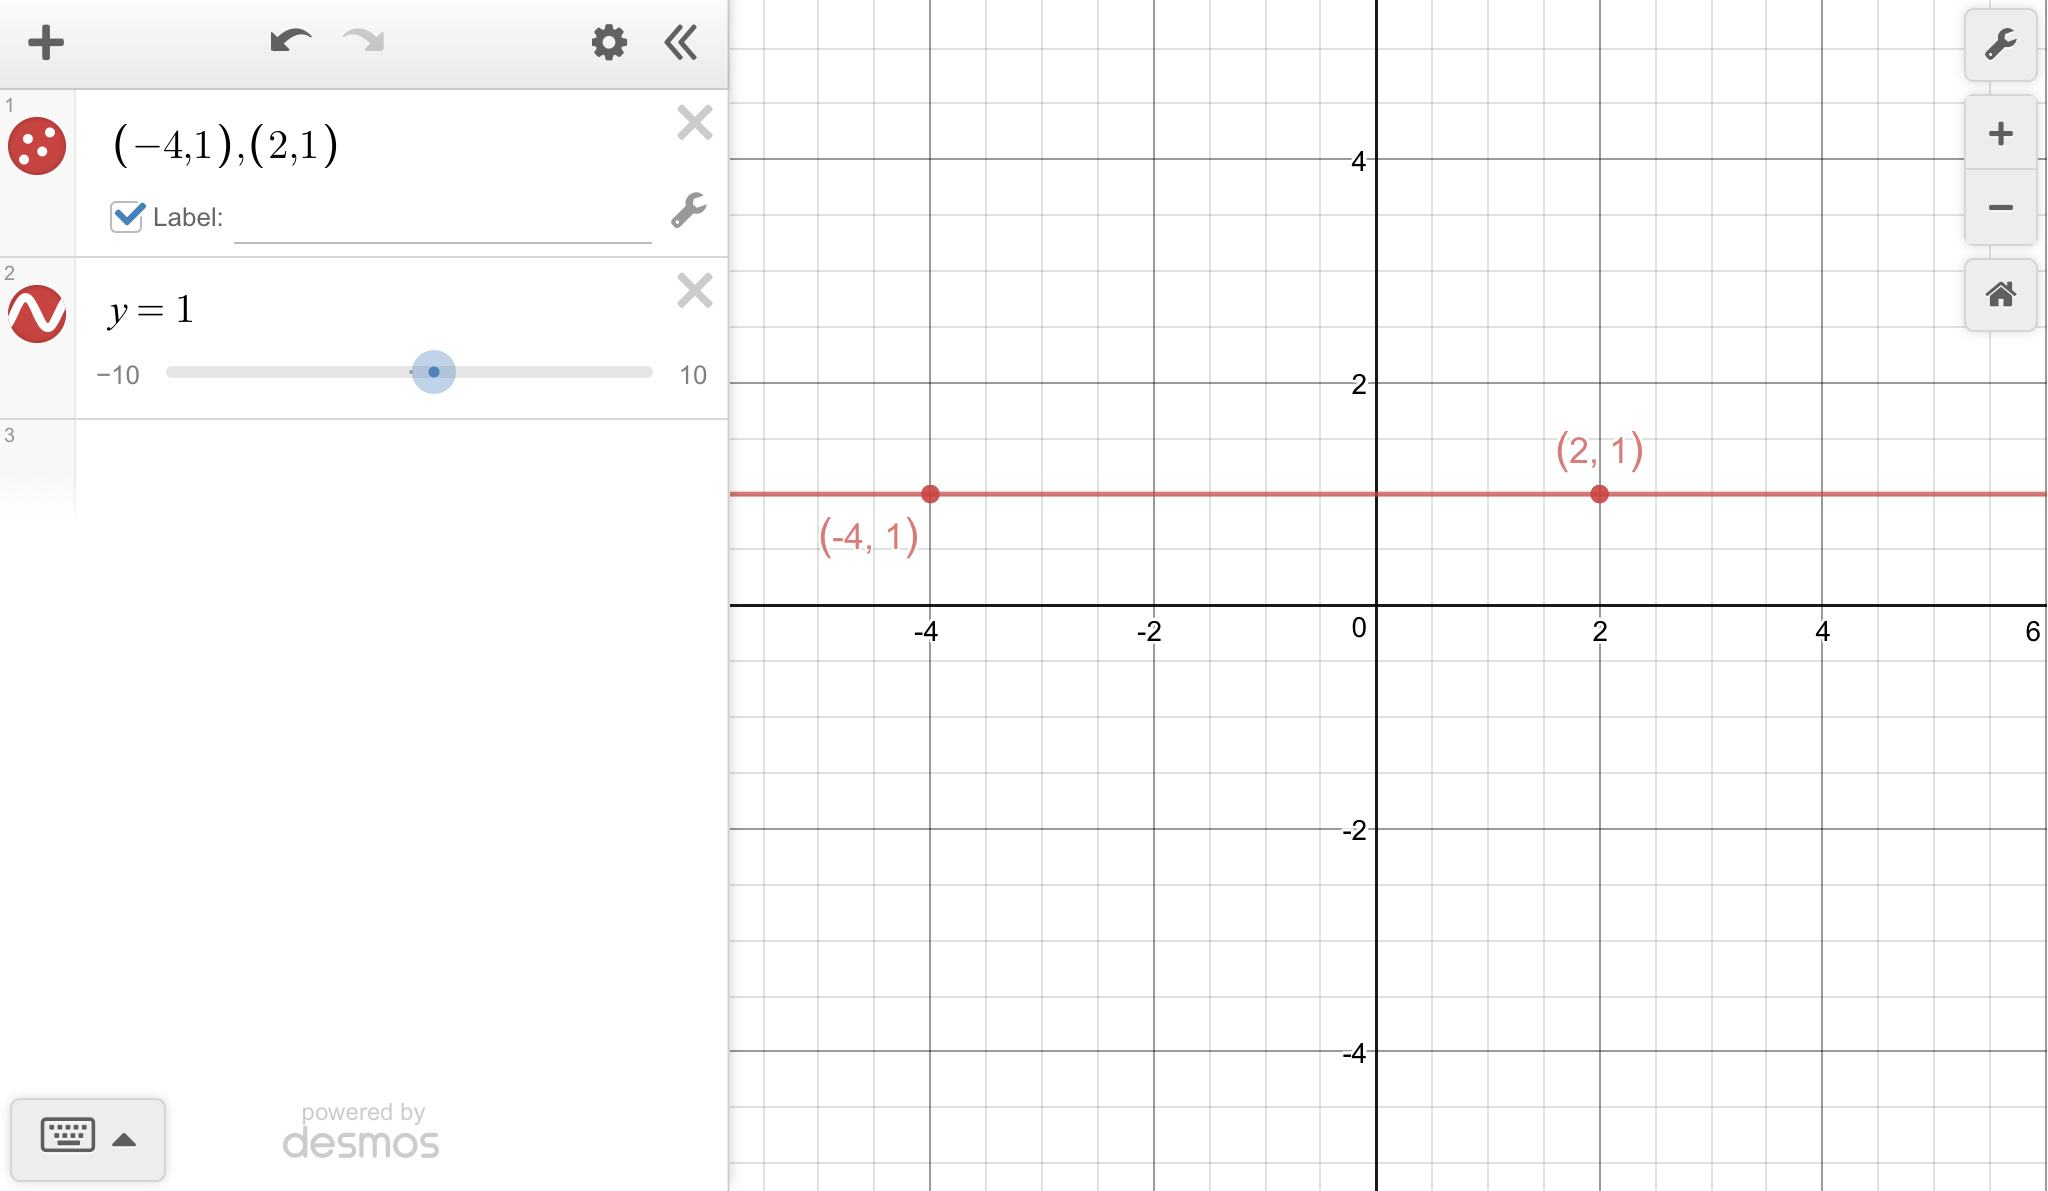Hide the y=1 line via its icon
This screenshot has height=1191, width=2048.
point(37,314)
